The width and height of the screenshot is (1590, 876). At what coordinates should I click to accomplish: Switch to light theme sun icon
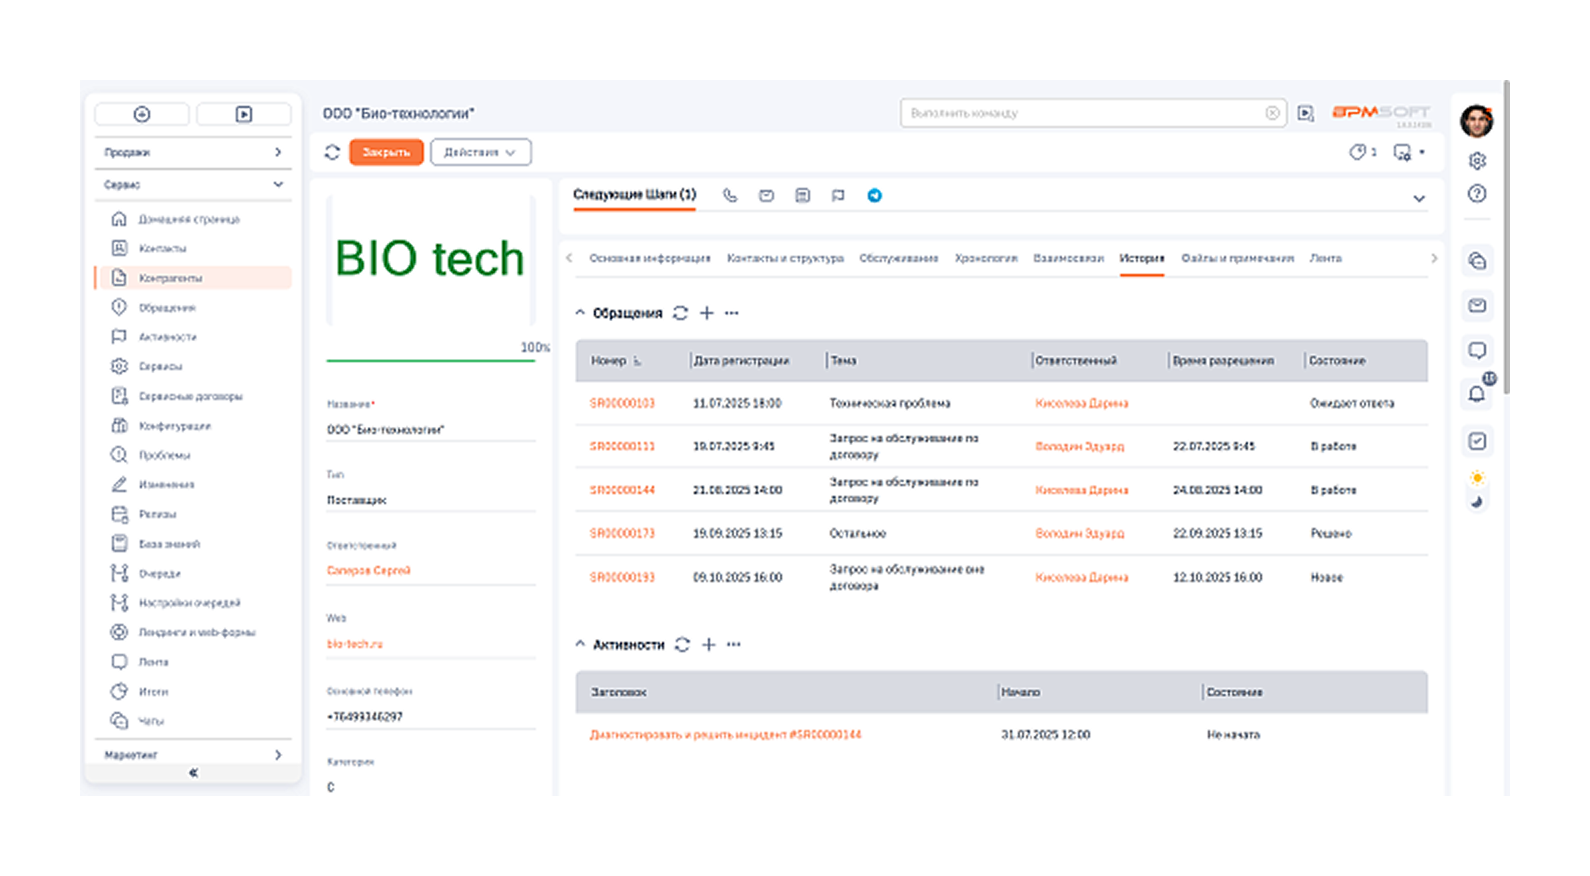click(1477, 478)
